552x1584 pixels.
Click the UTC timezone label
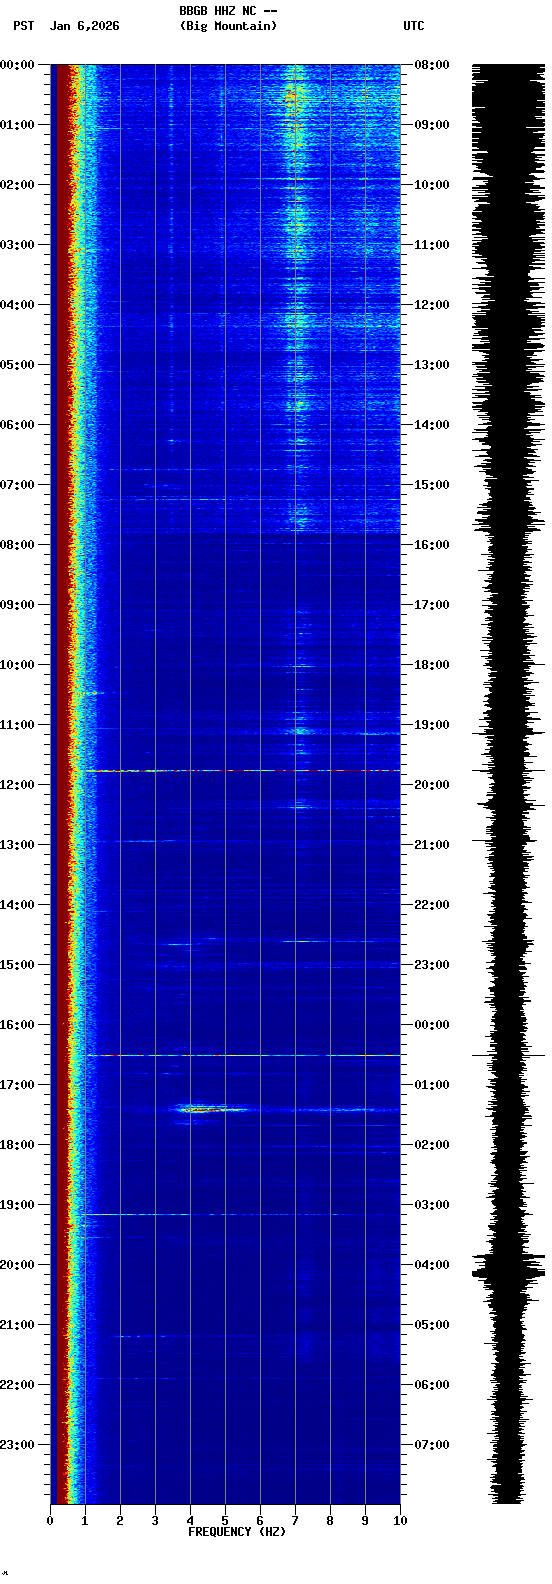tap(414, 26)
